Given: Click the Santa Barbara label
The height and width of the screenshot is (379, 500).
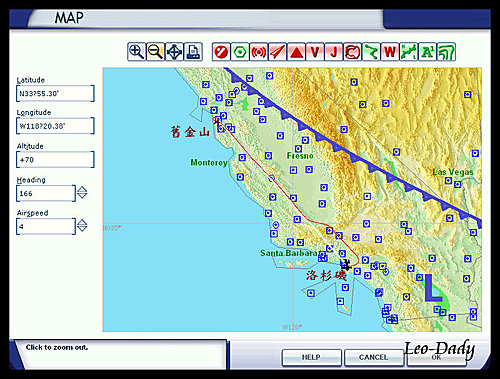Looking at the screenshot, I should (x=289, y=253).
